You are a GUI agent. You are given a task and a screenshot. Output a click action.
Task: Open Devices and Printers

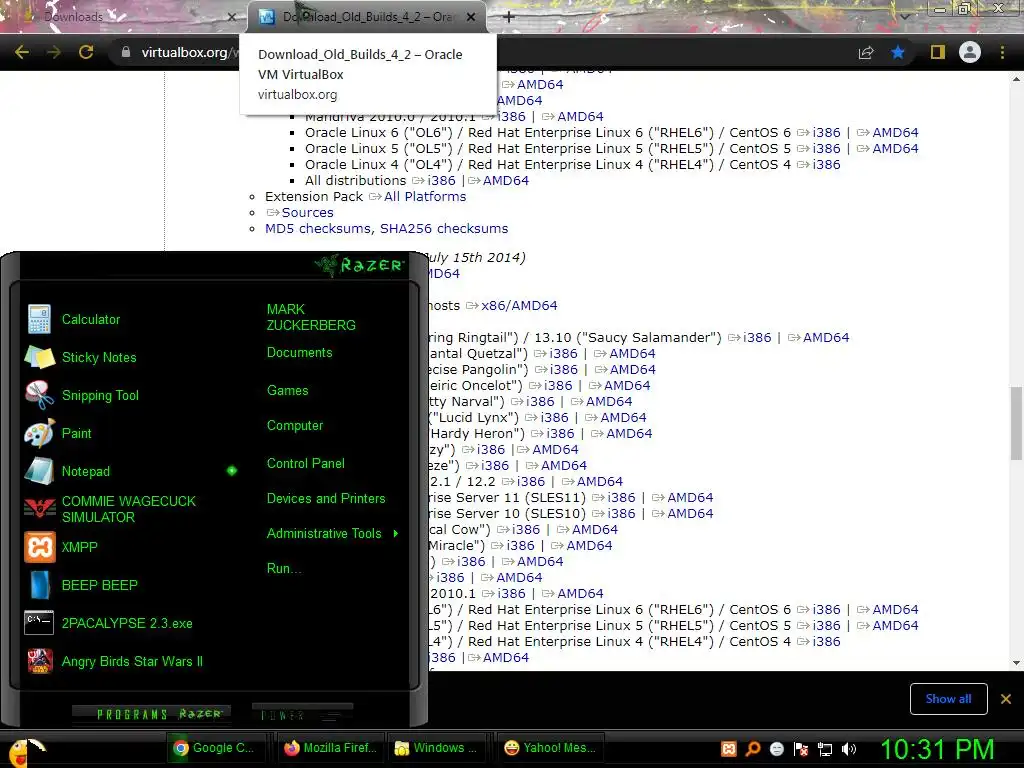[x=326, y=499]
